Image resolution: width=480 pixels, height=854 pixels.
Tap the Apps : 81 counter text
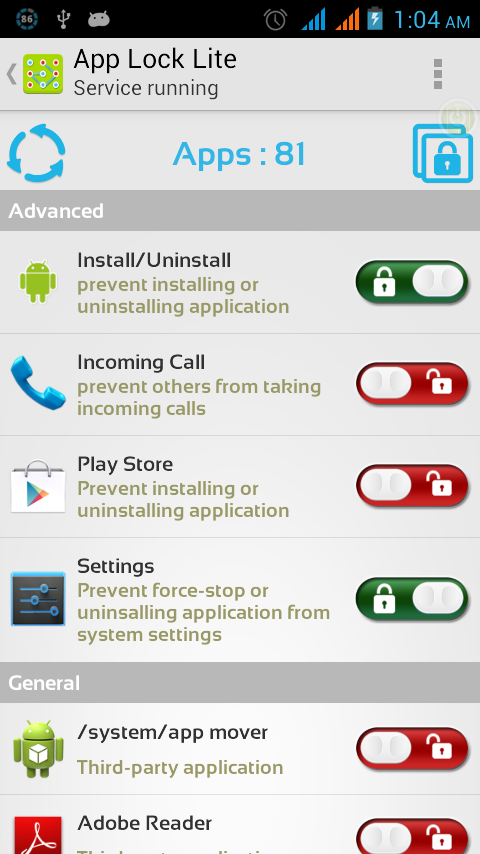[x=239, y=154]
